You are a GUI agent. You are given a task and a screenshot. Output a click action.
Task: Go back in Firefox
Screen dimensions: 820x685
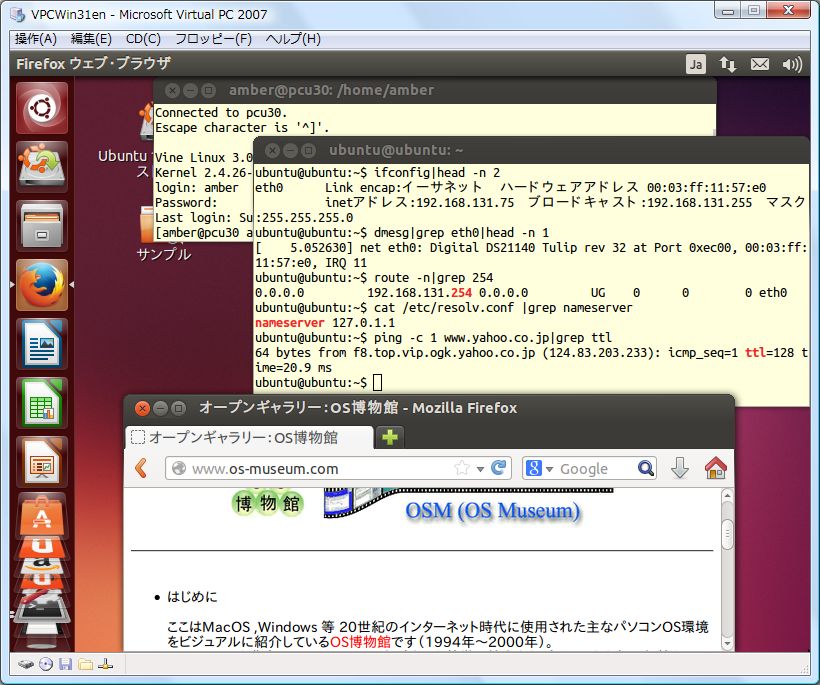click(x=141, y=468)
